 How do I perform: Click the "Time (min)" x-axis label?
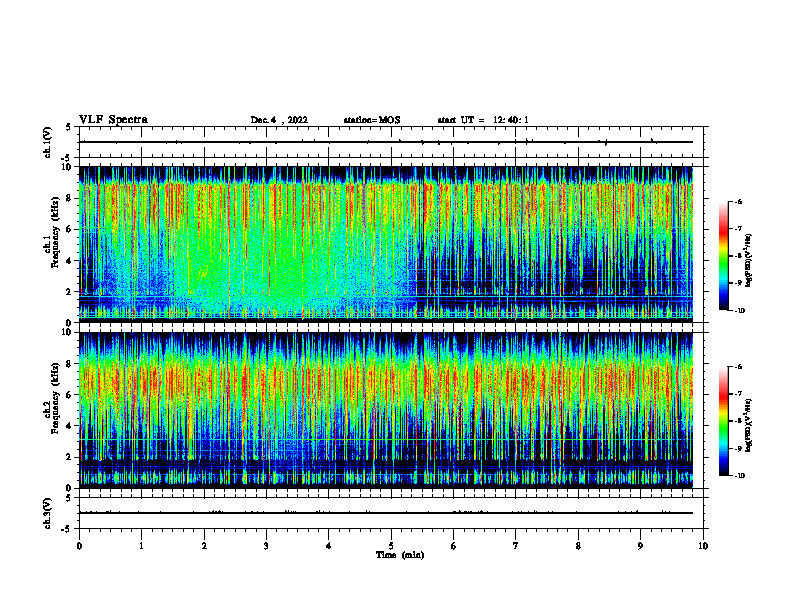tap(400, 555)
